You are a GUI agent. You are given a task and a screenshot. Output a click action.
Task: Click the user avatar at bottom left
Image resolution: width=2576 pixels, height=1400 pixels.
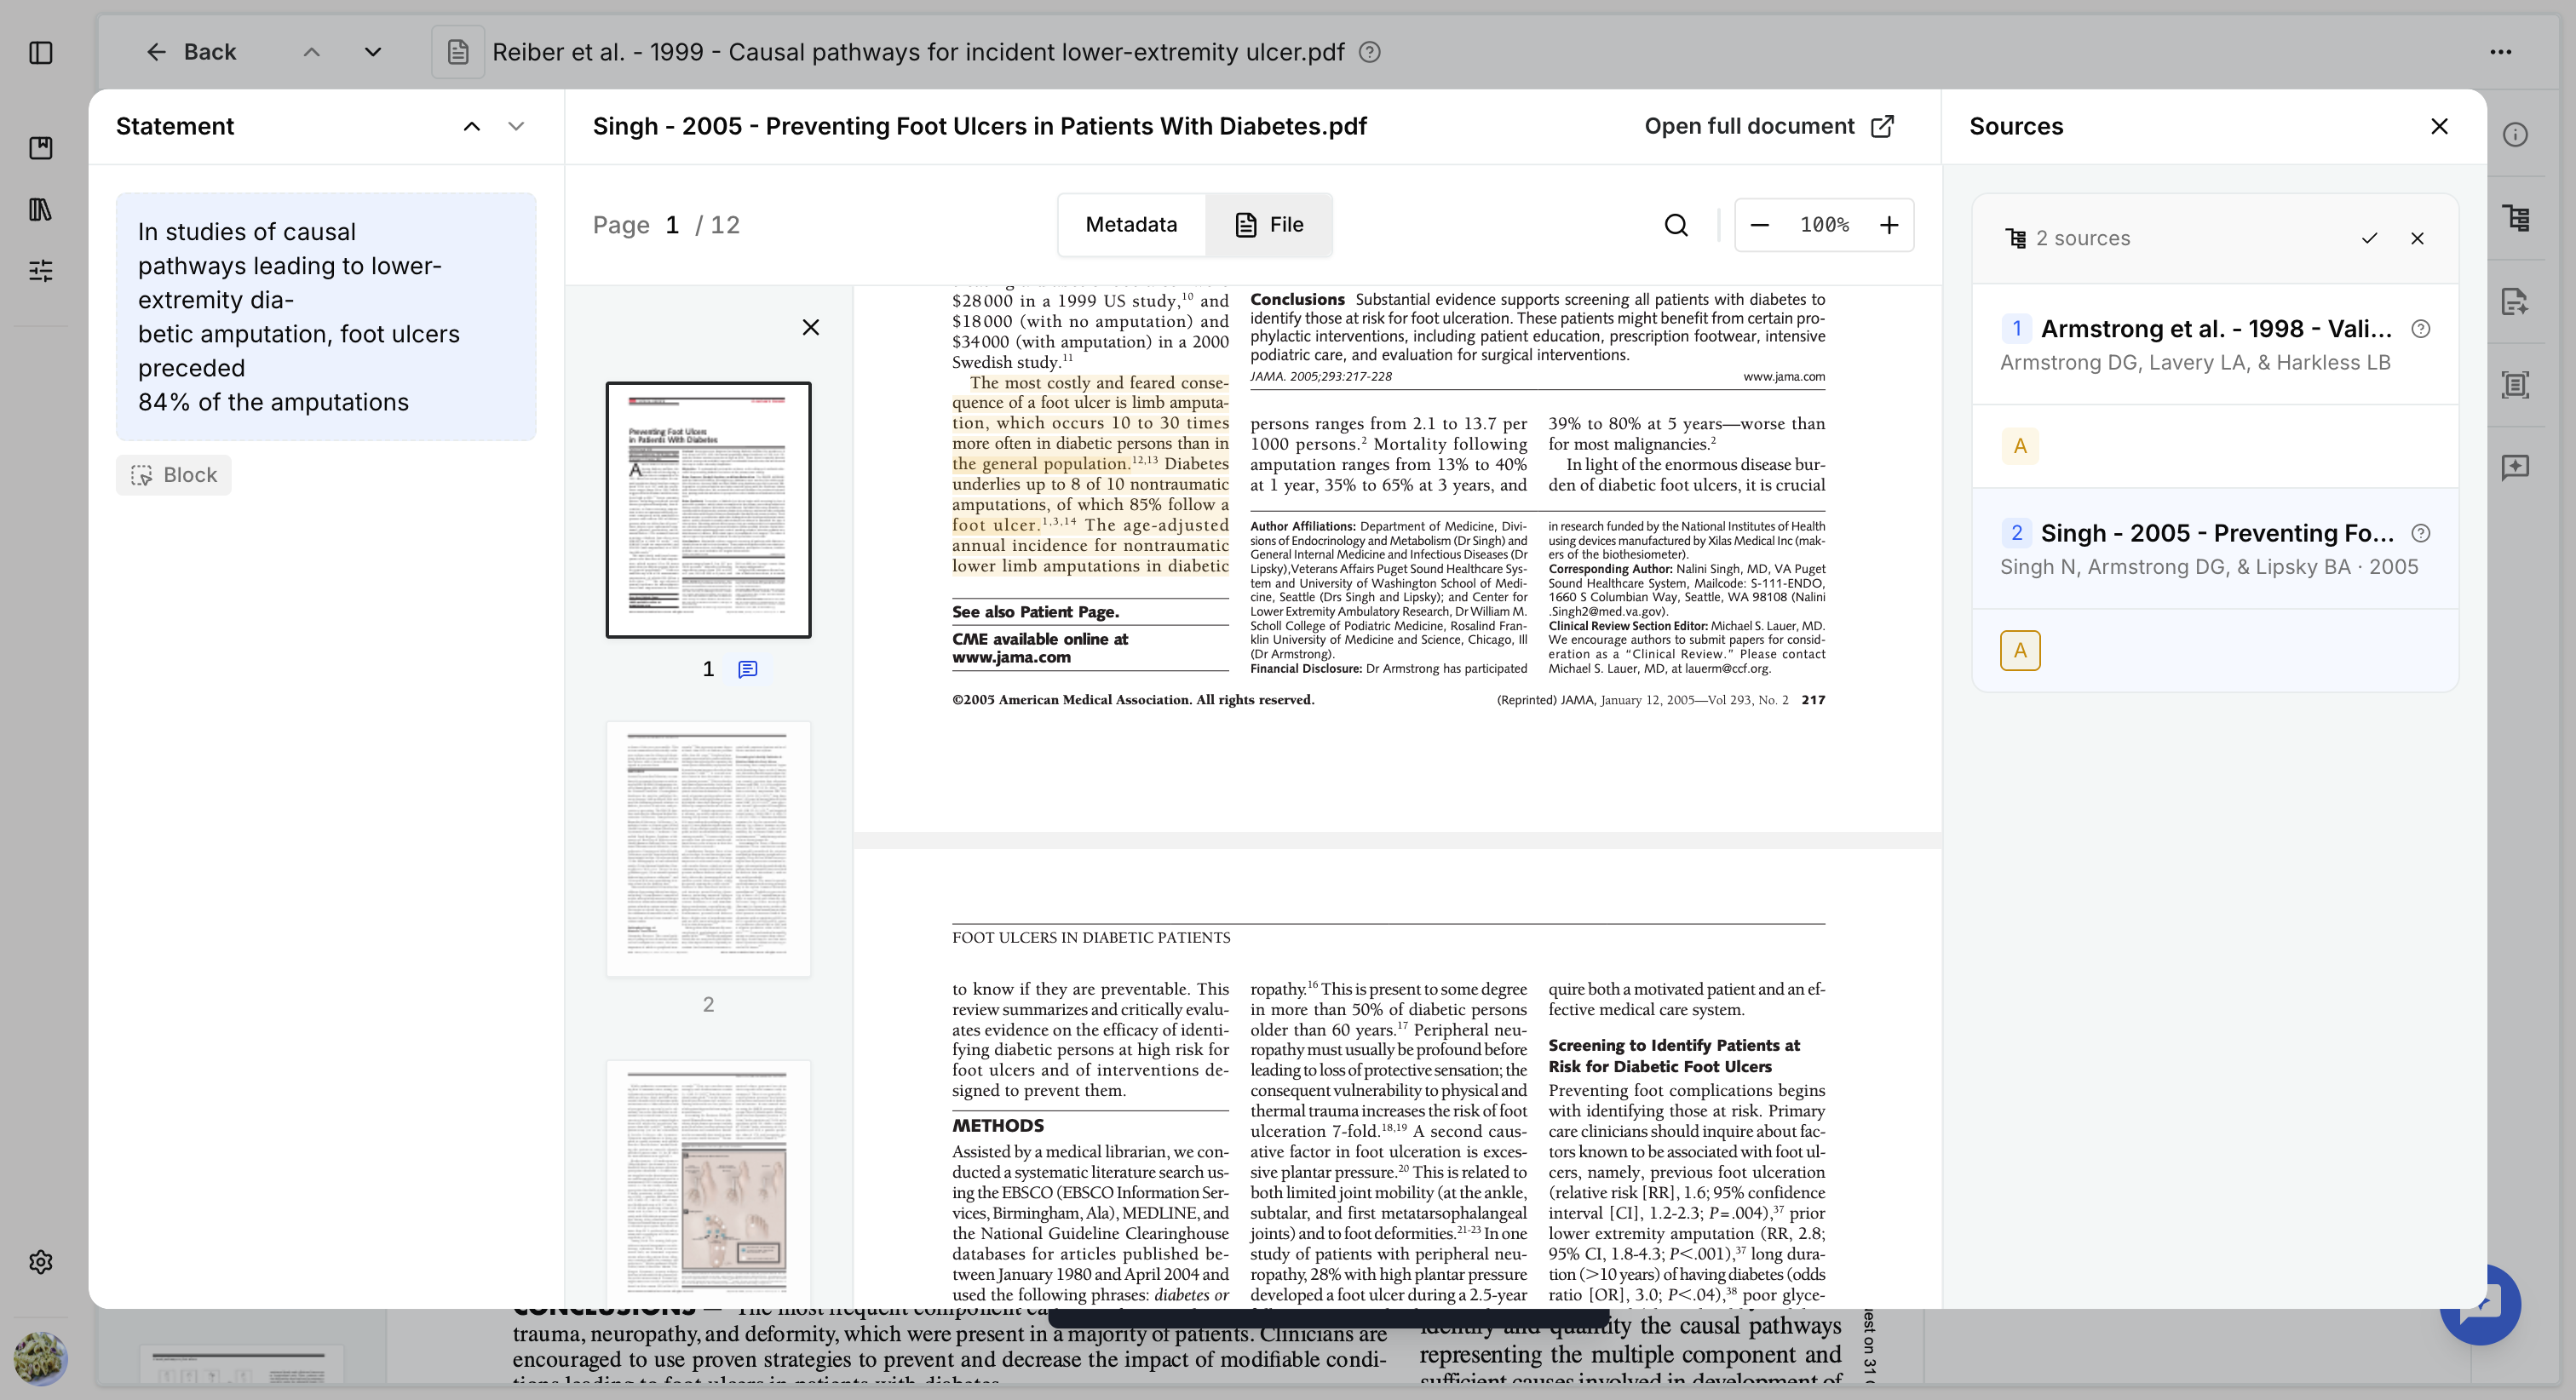(x=41, y=1358)
